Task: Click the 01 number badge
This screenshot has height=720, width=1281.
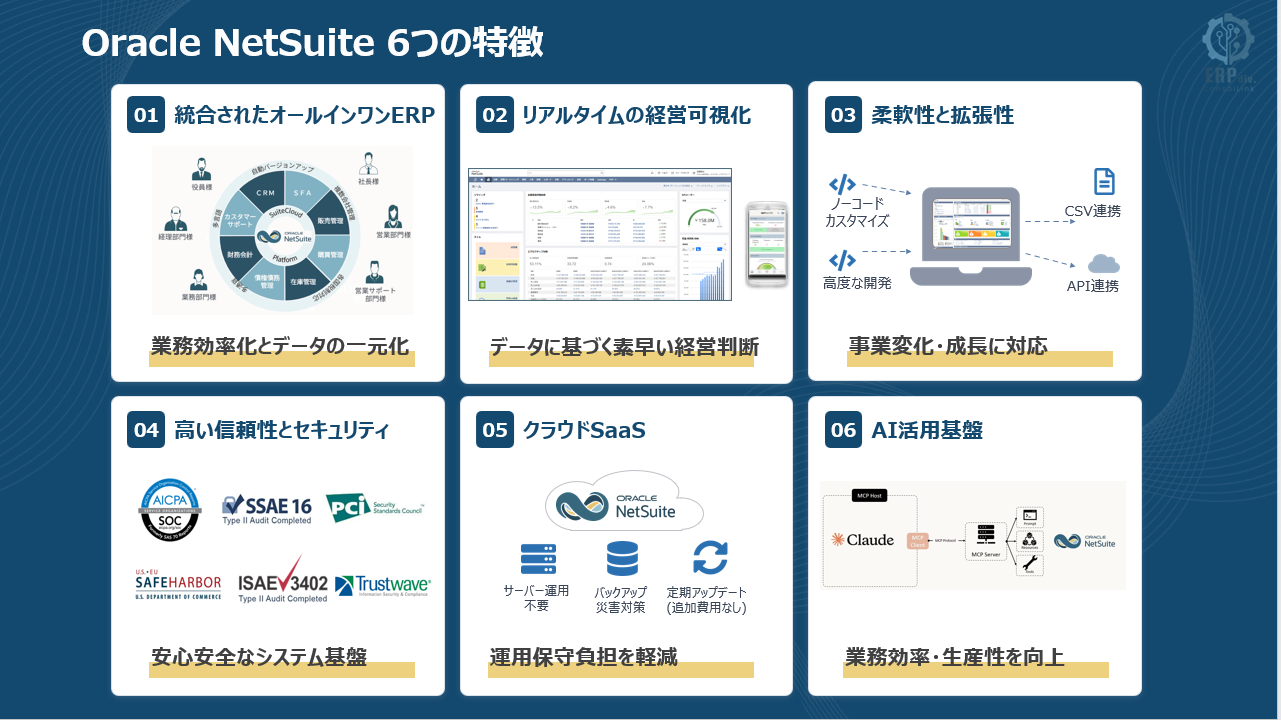Action: 146,115
